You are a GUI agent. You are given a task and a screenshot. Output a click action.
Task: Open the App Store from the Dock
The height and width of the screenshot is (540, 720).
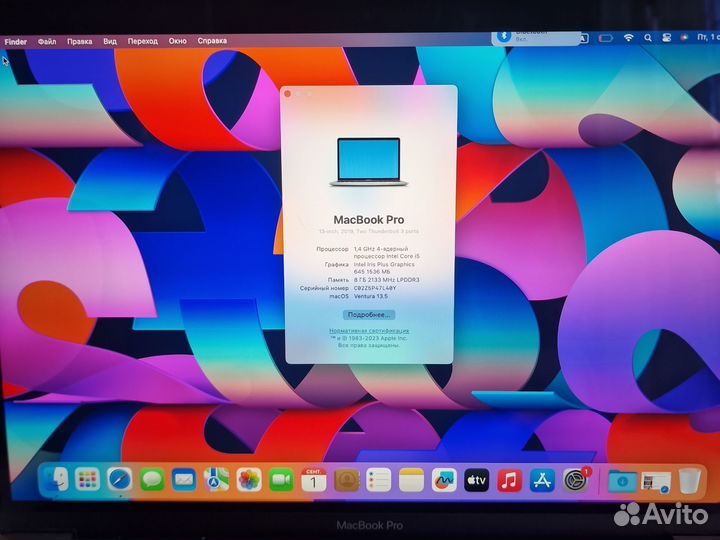tap(542, 480)
